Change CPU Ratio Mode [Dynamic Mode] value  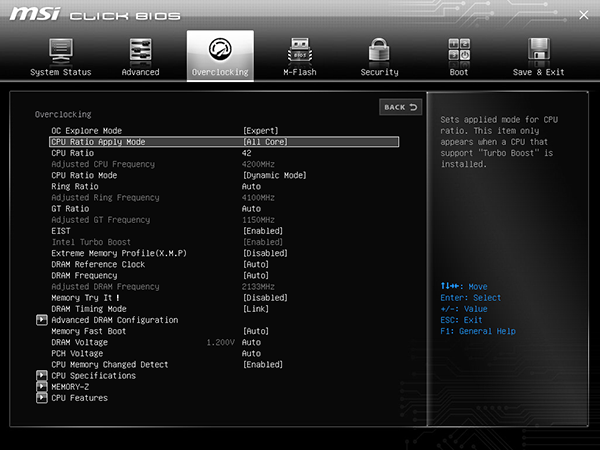[274, 175]
